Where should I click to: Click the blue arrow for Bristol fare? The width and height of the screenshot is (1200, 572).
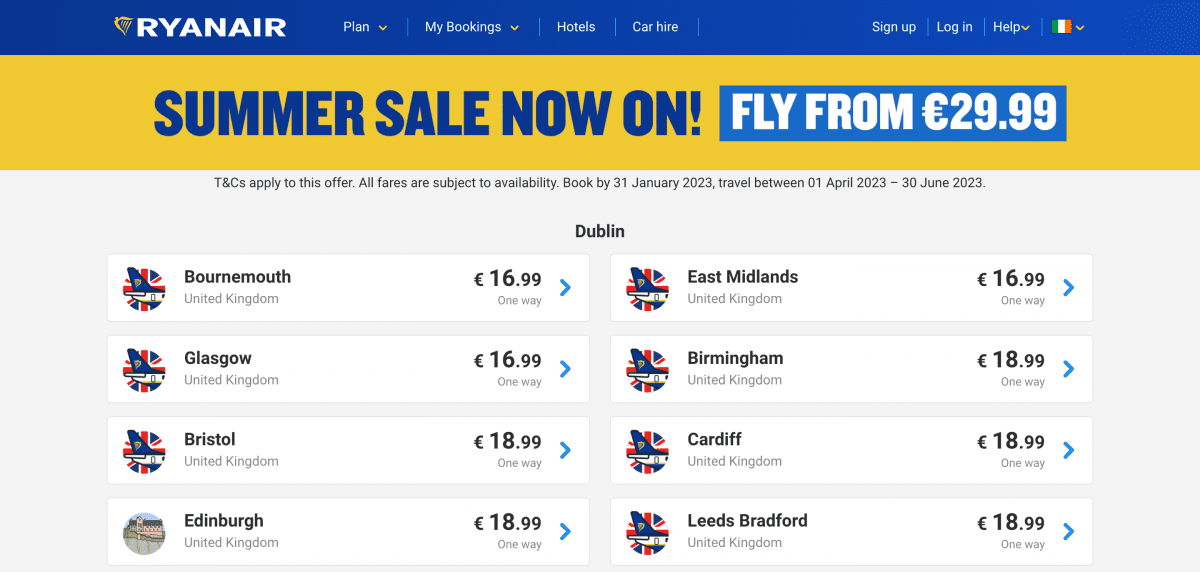(565, 451)
